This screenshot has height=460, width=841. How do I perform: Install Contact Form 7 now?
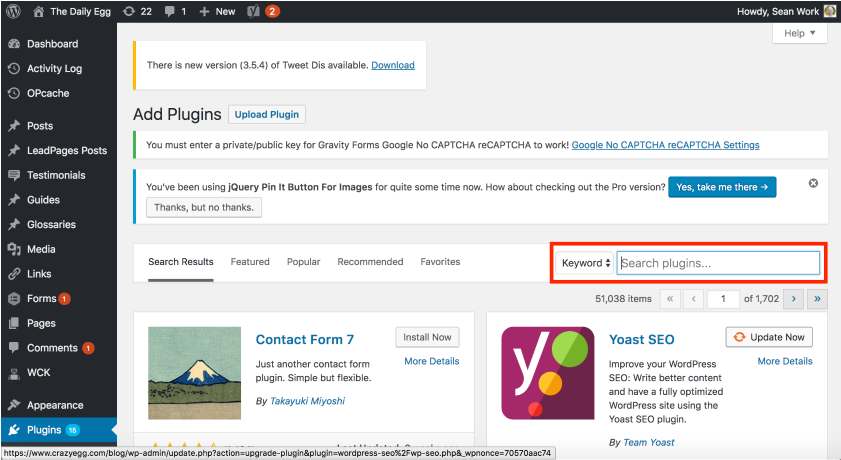click(x=427, y=337)
